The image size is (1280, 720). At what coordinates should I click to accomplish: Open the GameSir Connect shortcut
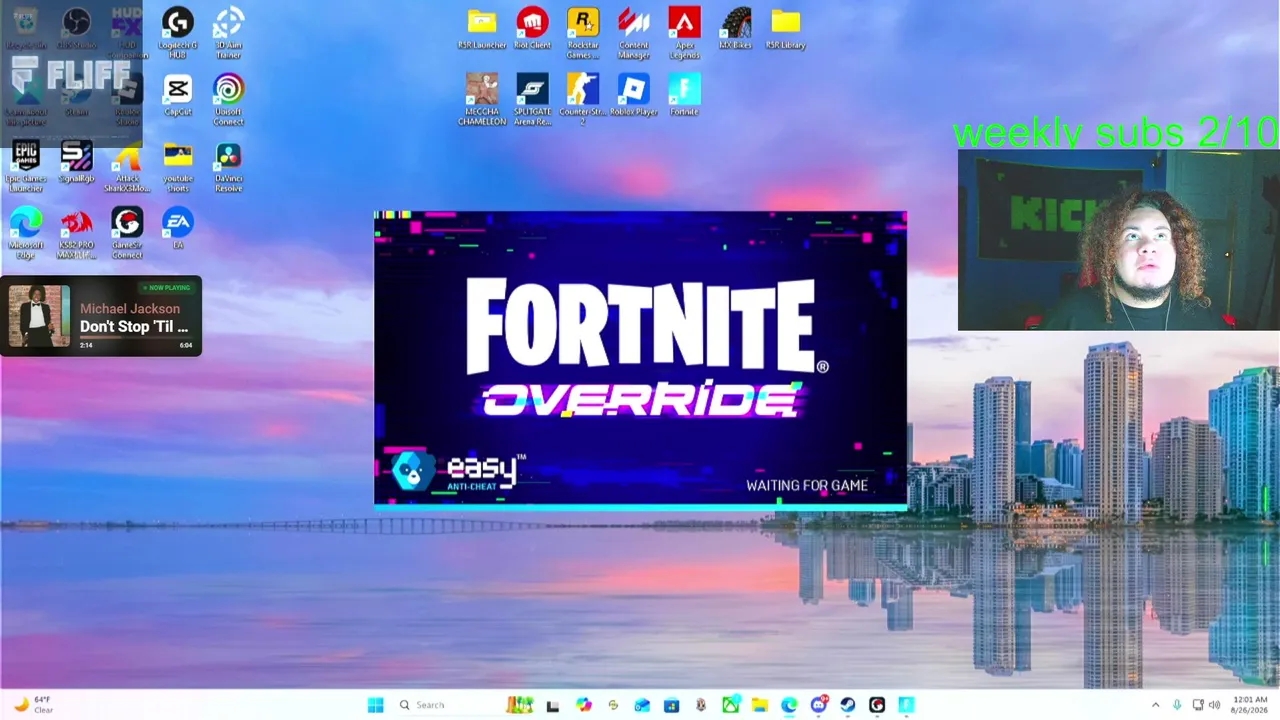pyautogui.click(x=127, y=232)
